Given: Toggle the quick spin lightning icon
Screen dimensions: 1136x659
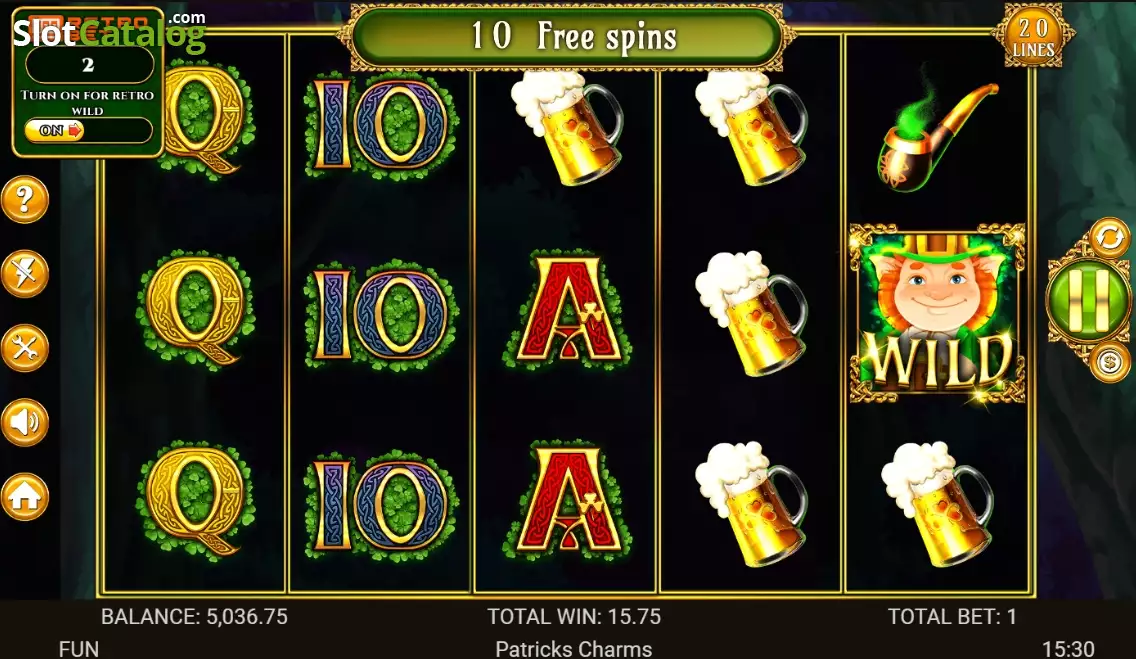Looking at the screenshot, I should (x=25, y=274).
